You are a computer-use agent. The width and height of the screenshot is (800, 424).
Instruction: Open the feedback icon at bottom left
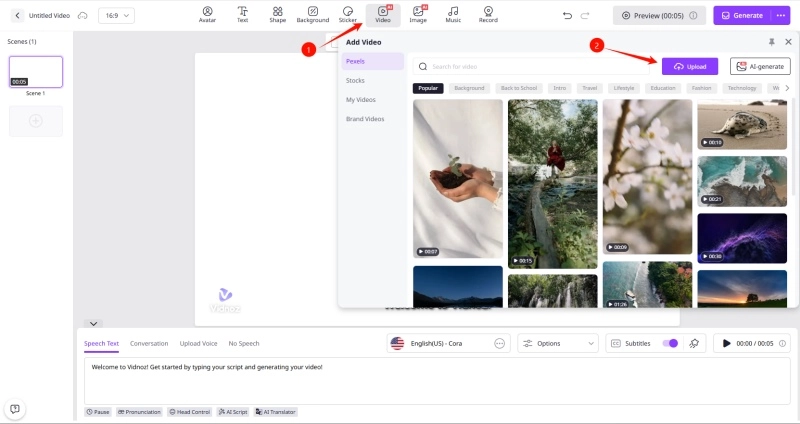[x=15, y=409]
